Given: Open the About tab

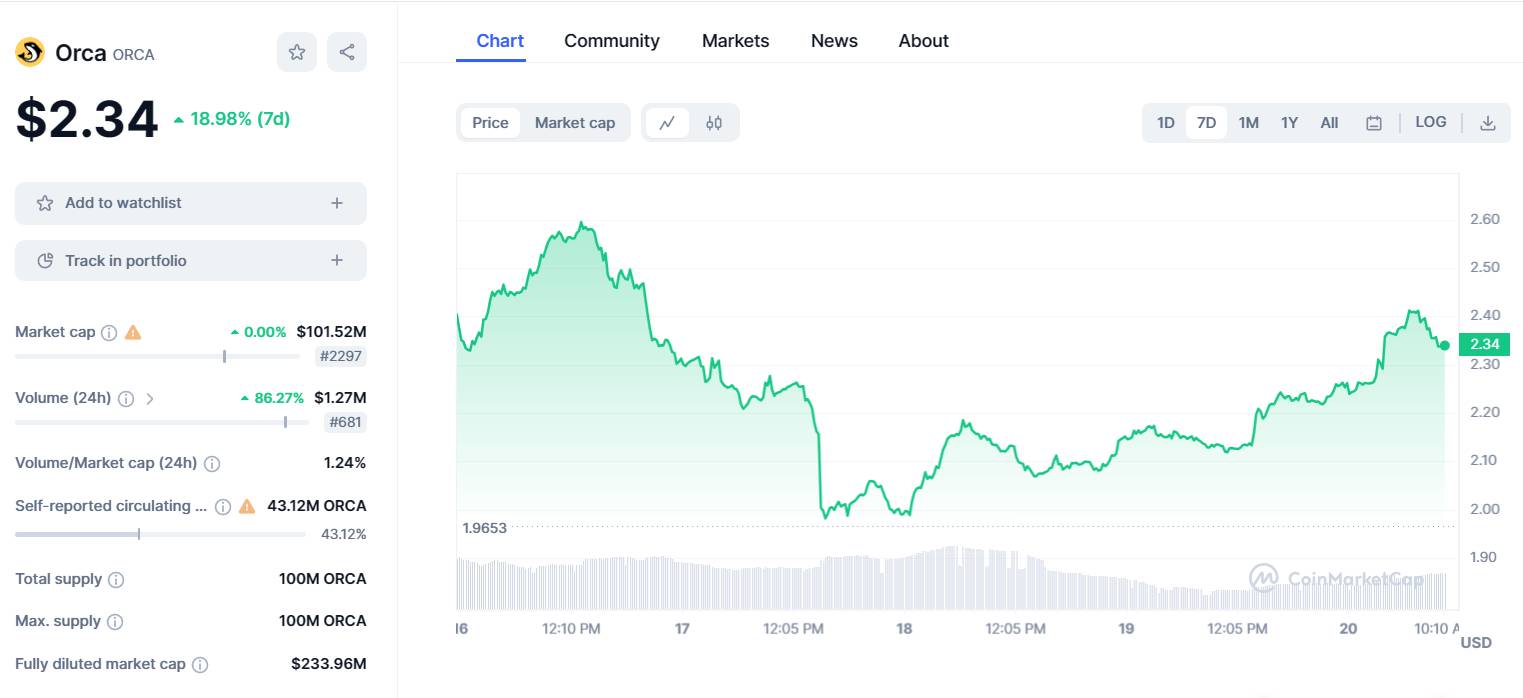Looking at the screenshot, I should tap(924, 41).
